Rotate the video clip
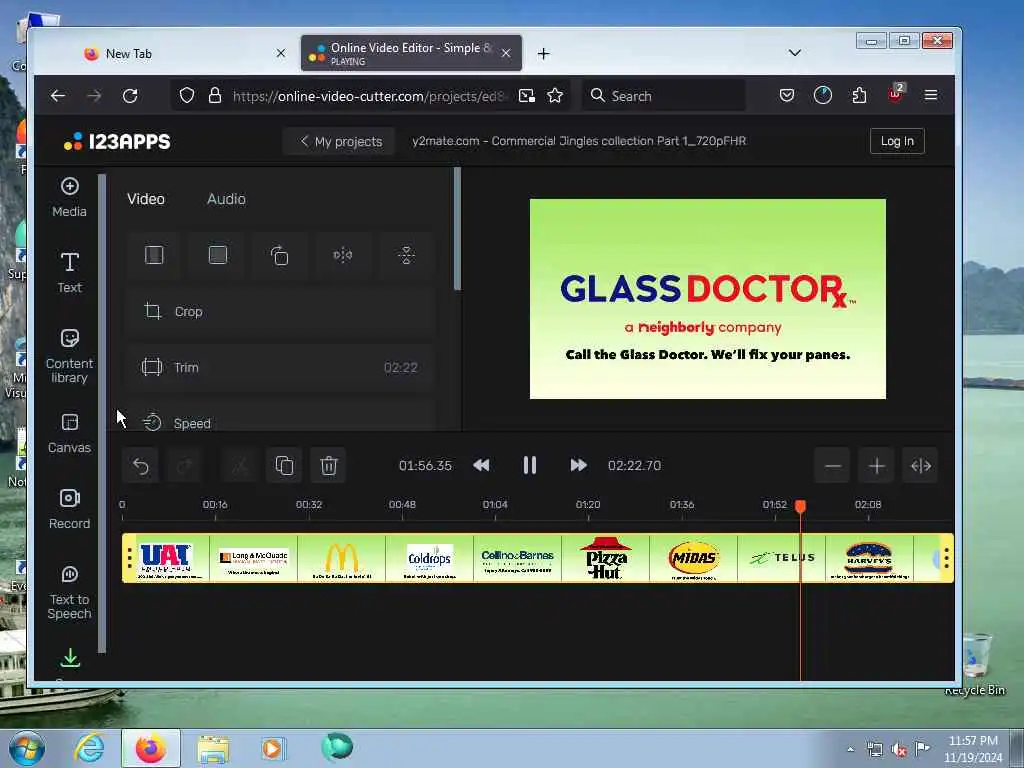The width and height of the screenshot is (1024, 768). click(x=280, y=255)
